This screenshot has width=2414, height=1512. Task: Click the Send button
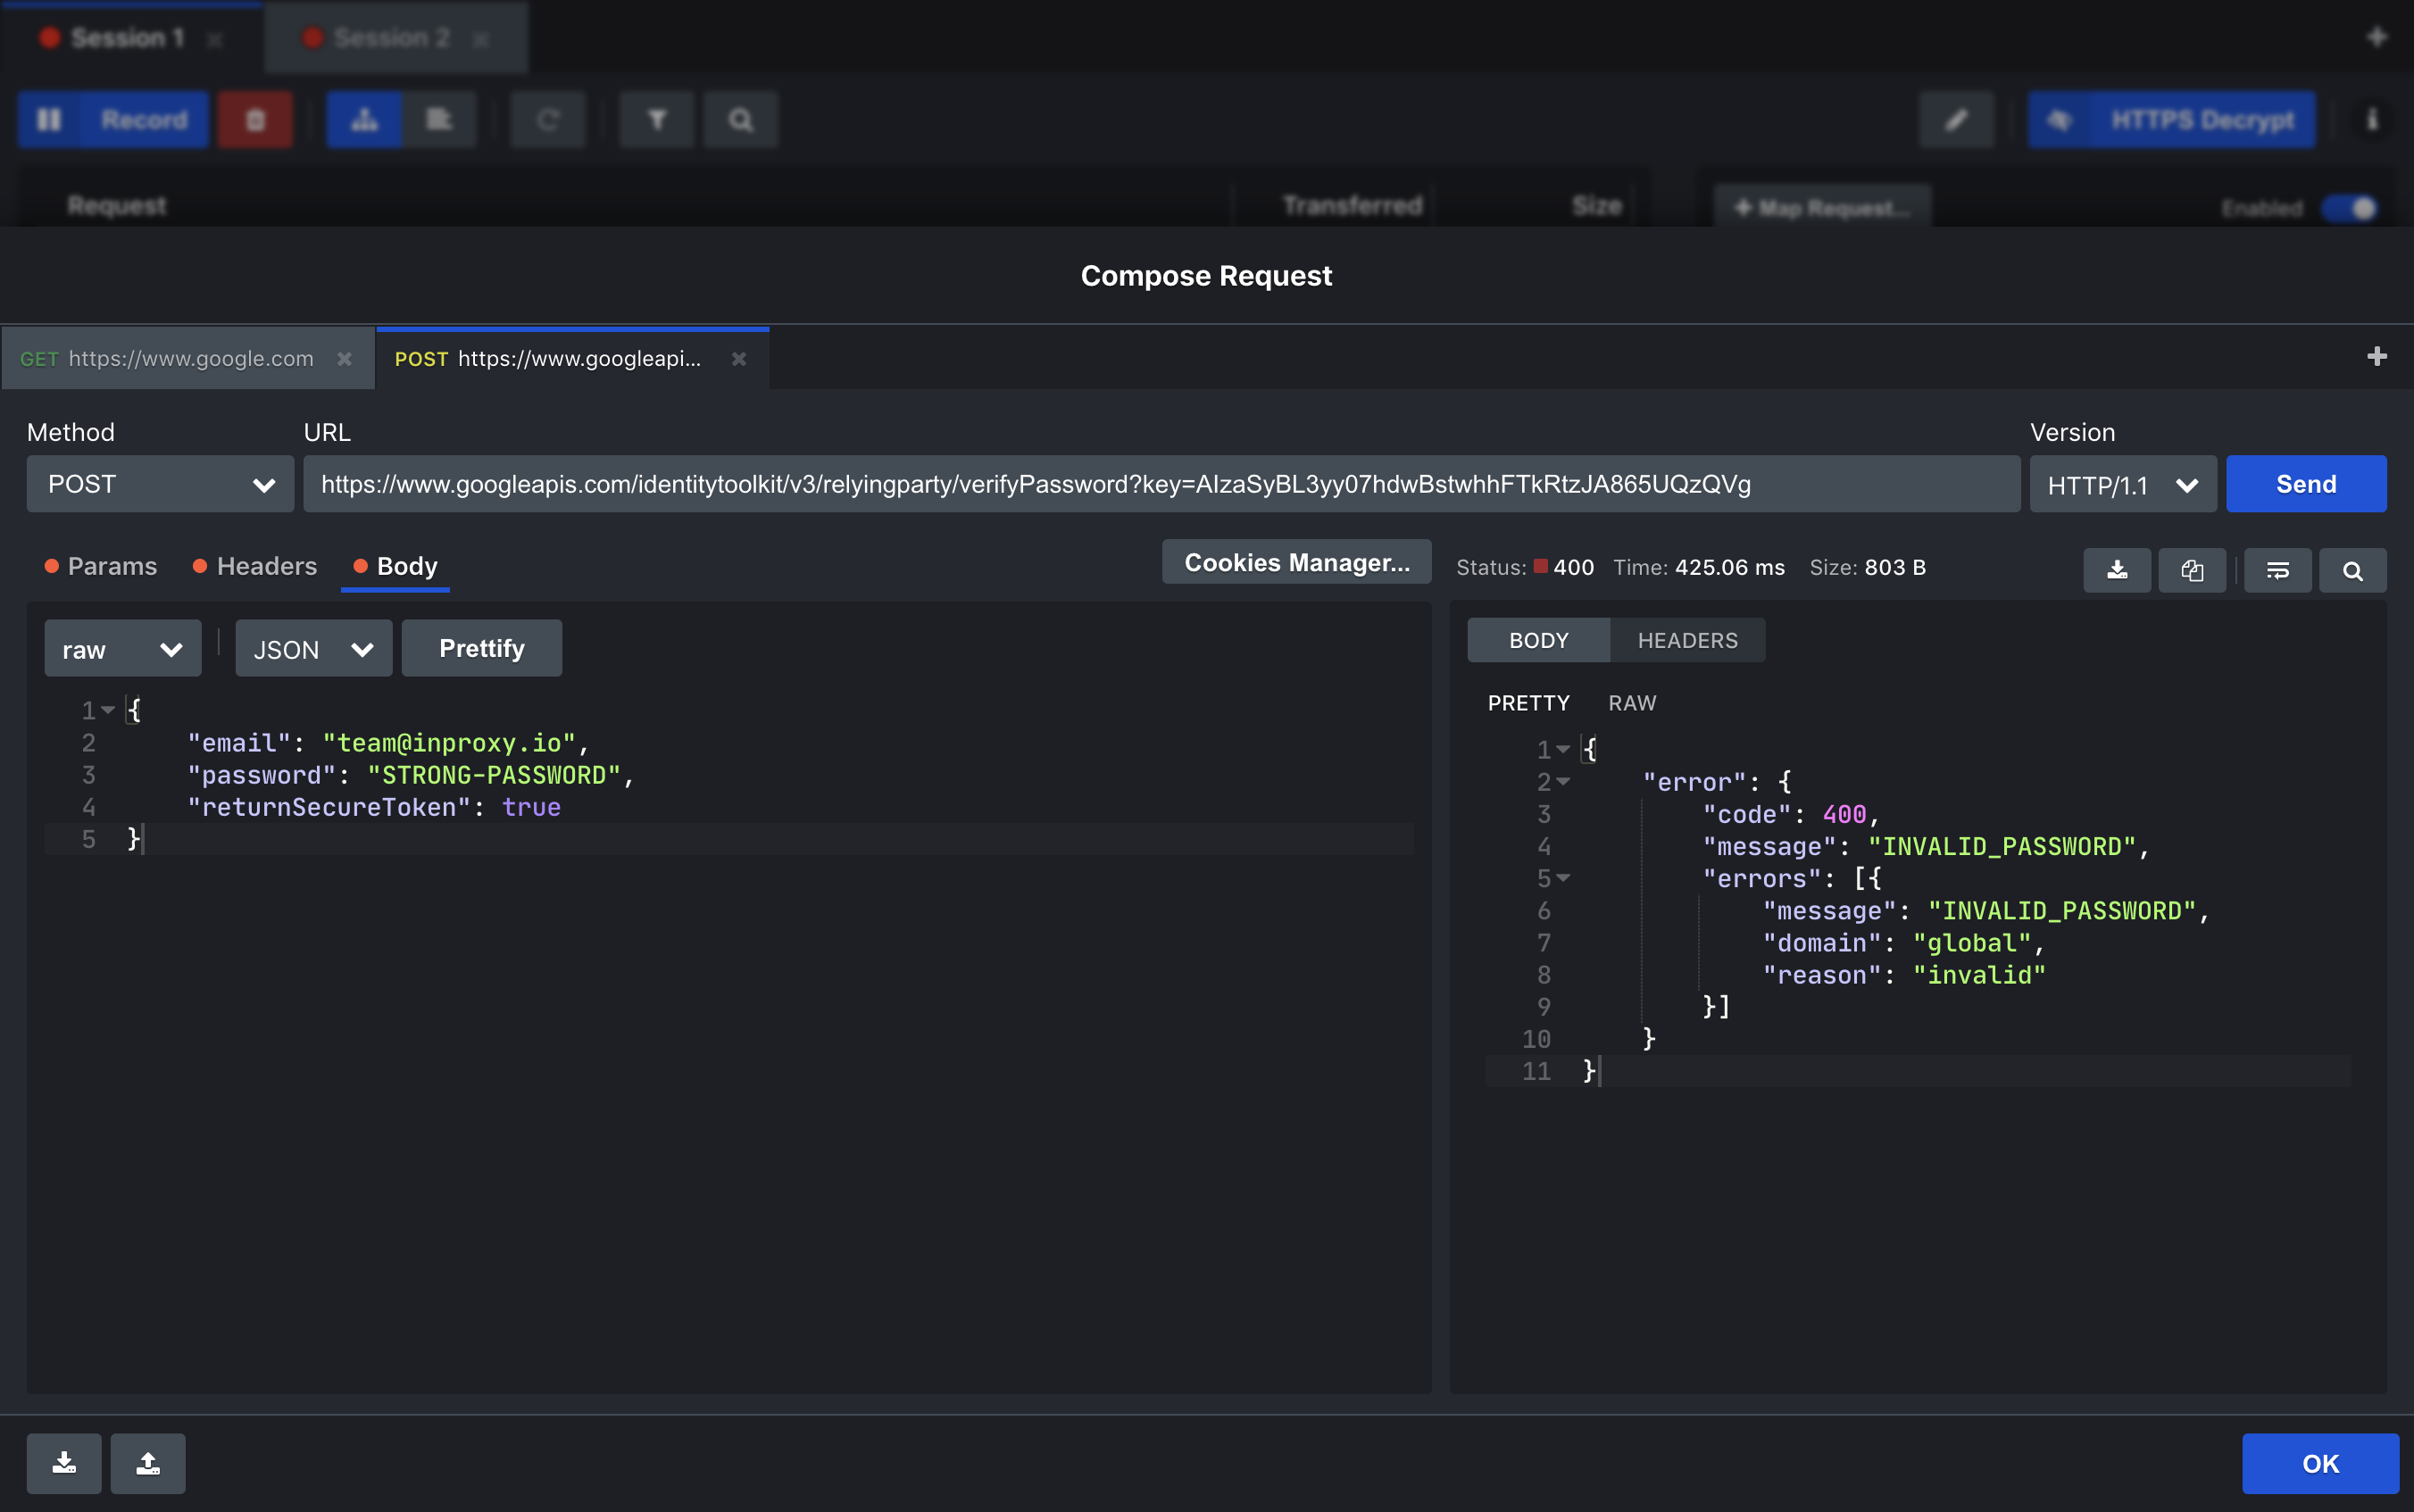click(x=2306, y=484)
